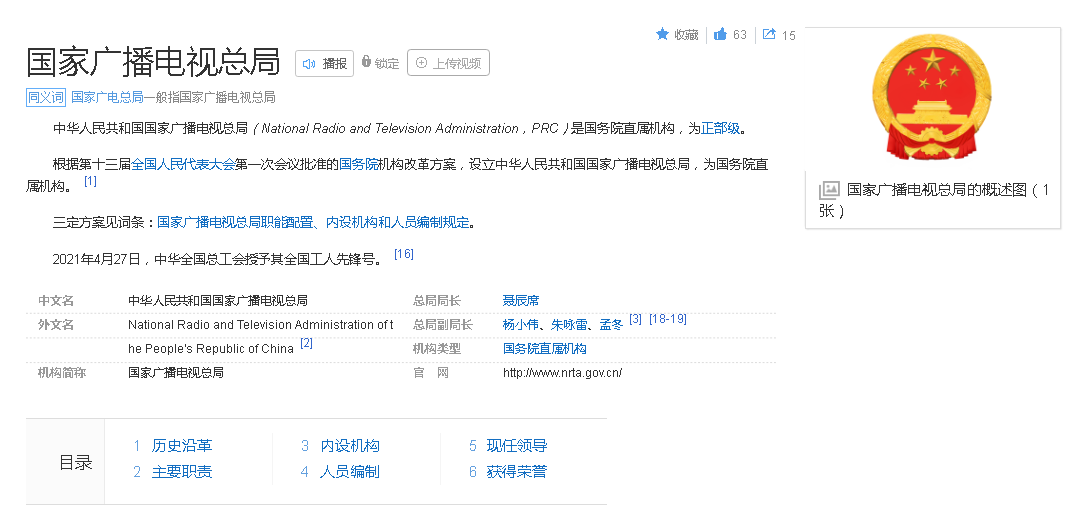The height and width of the screenshot is (517, 1076).
Task: Open deputy director 杨小伟 link
Action: [x=521, y=325]
